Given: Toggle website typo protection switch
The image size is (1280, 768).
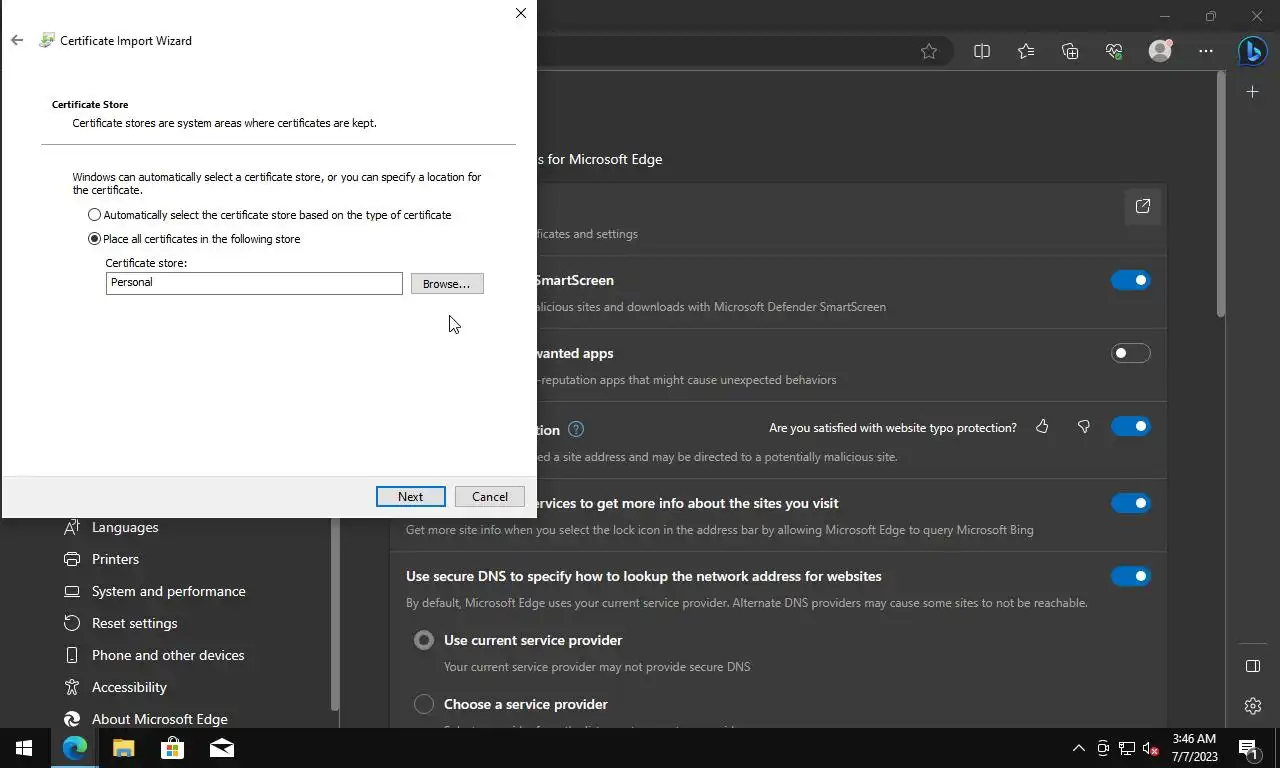Looking at the screenshot, I should [x=1131, y=427].
